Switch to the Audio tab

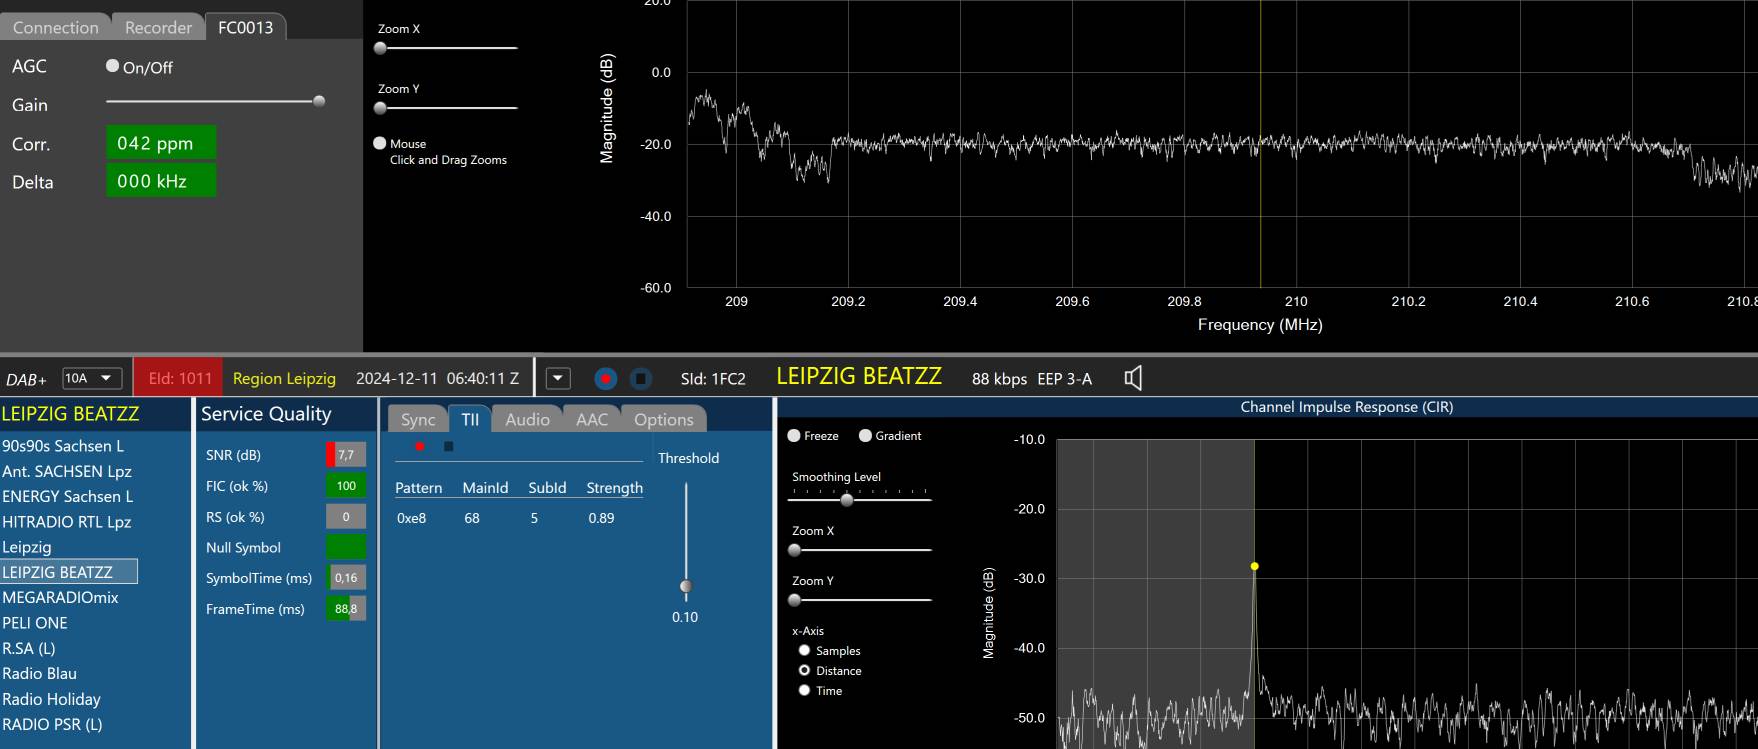pos(527,420)
